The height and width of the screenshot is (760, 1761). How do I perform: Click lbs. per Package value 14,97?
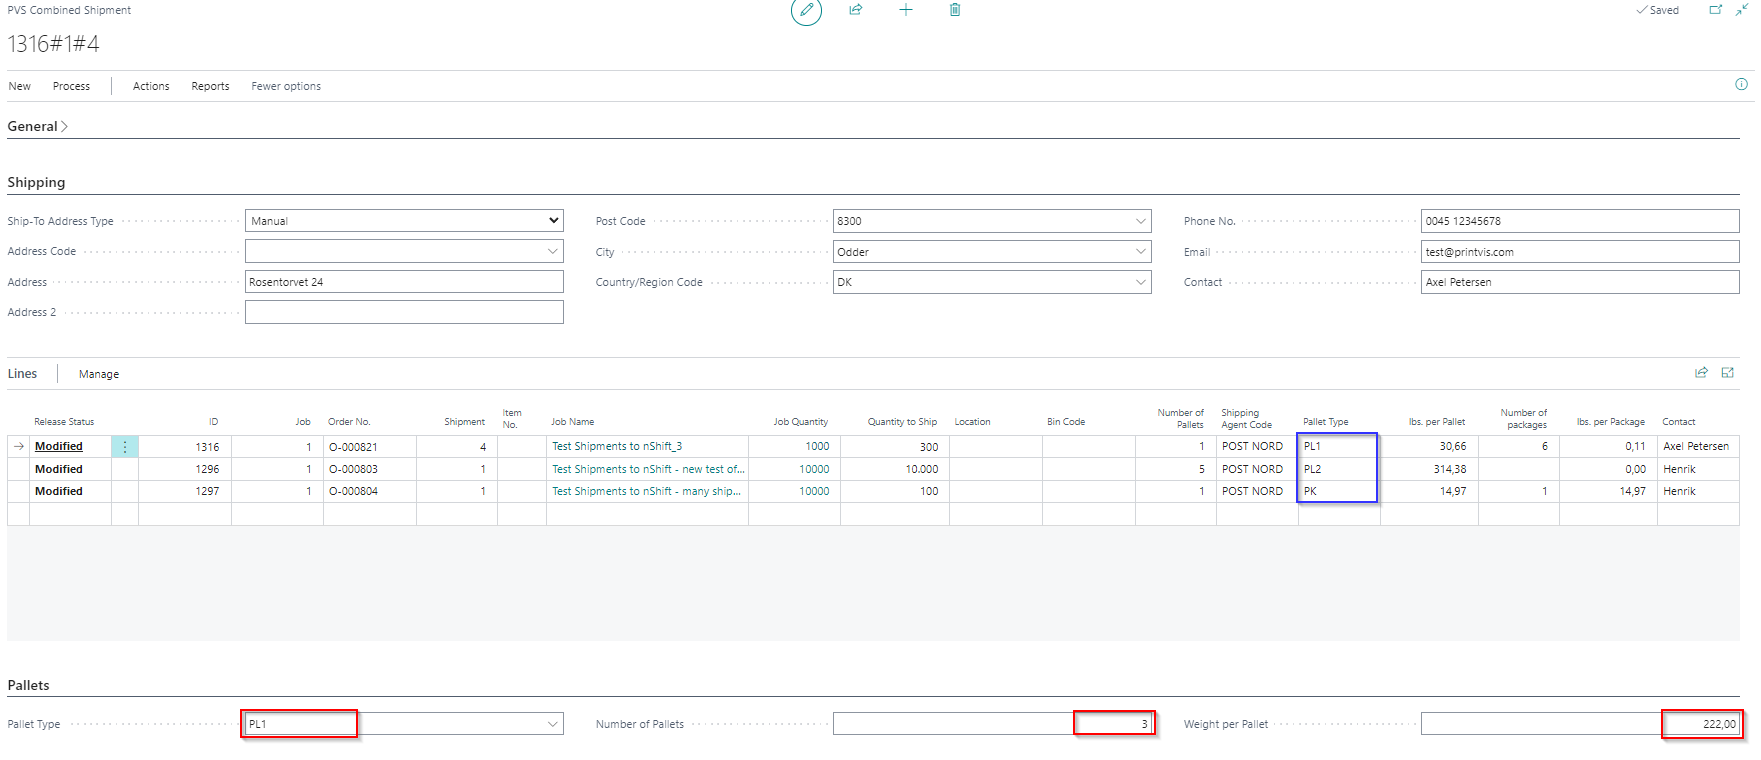1632,491
